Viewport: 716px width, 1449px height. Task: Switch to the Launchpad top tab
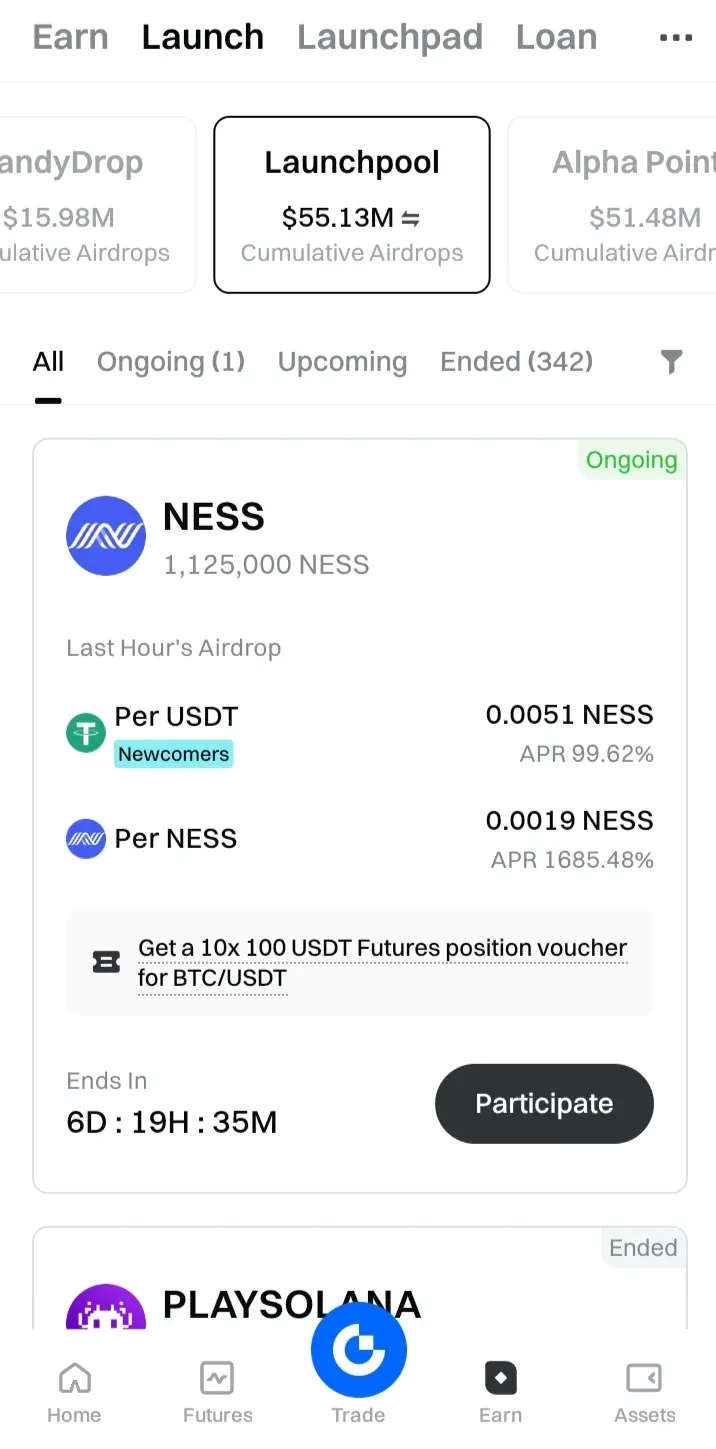(390, 38)
